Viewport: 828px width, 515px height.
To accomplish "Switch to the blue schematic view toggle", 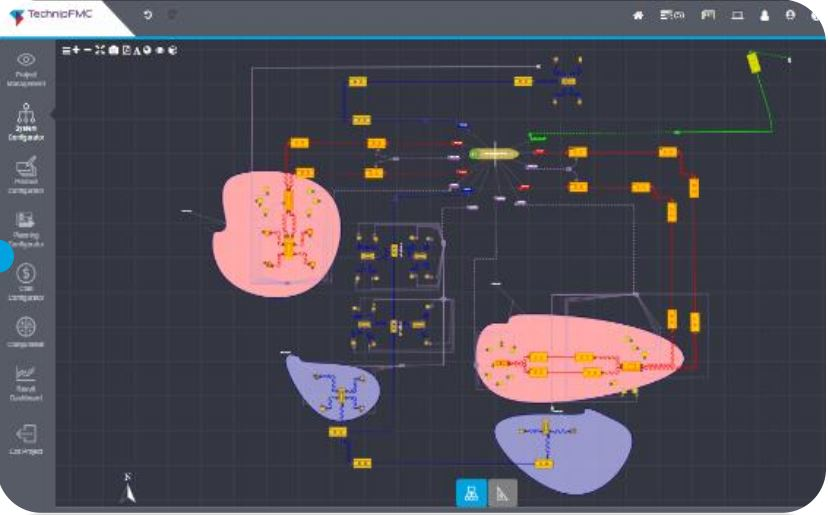I will [471, 493].
